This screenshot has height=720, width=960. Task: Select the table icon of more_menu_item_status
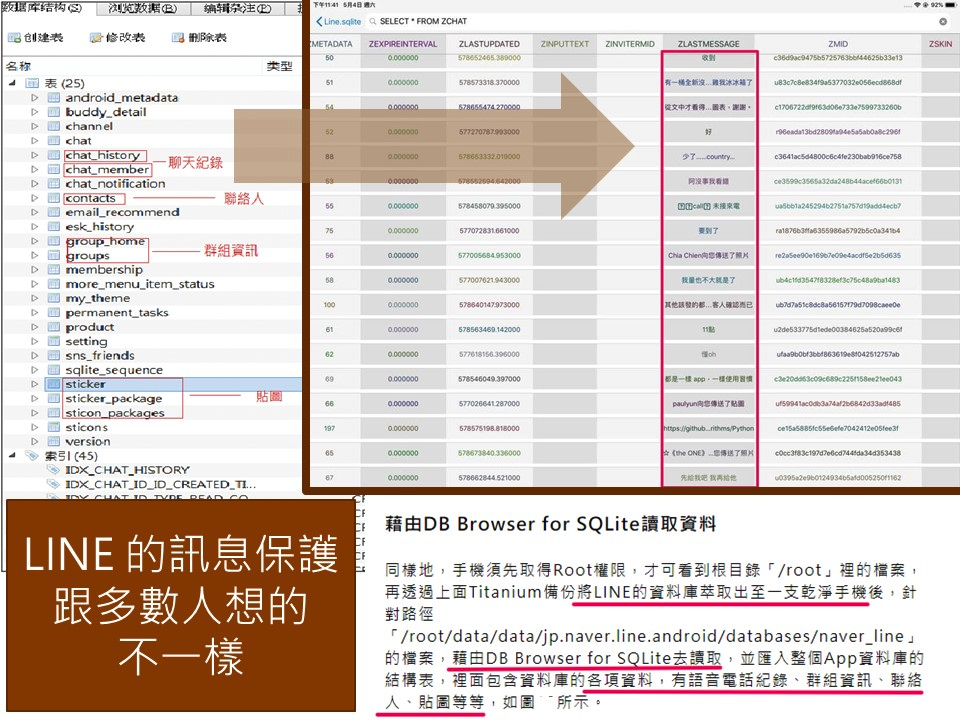[x=54, y=284]
